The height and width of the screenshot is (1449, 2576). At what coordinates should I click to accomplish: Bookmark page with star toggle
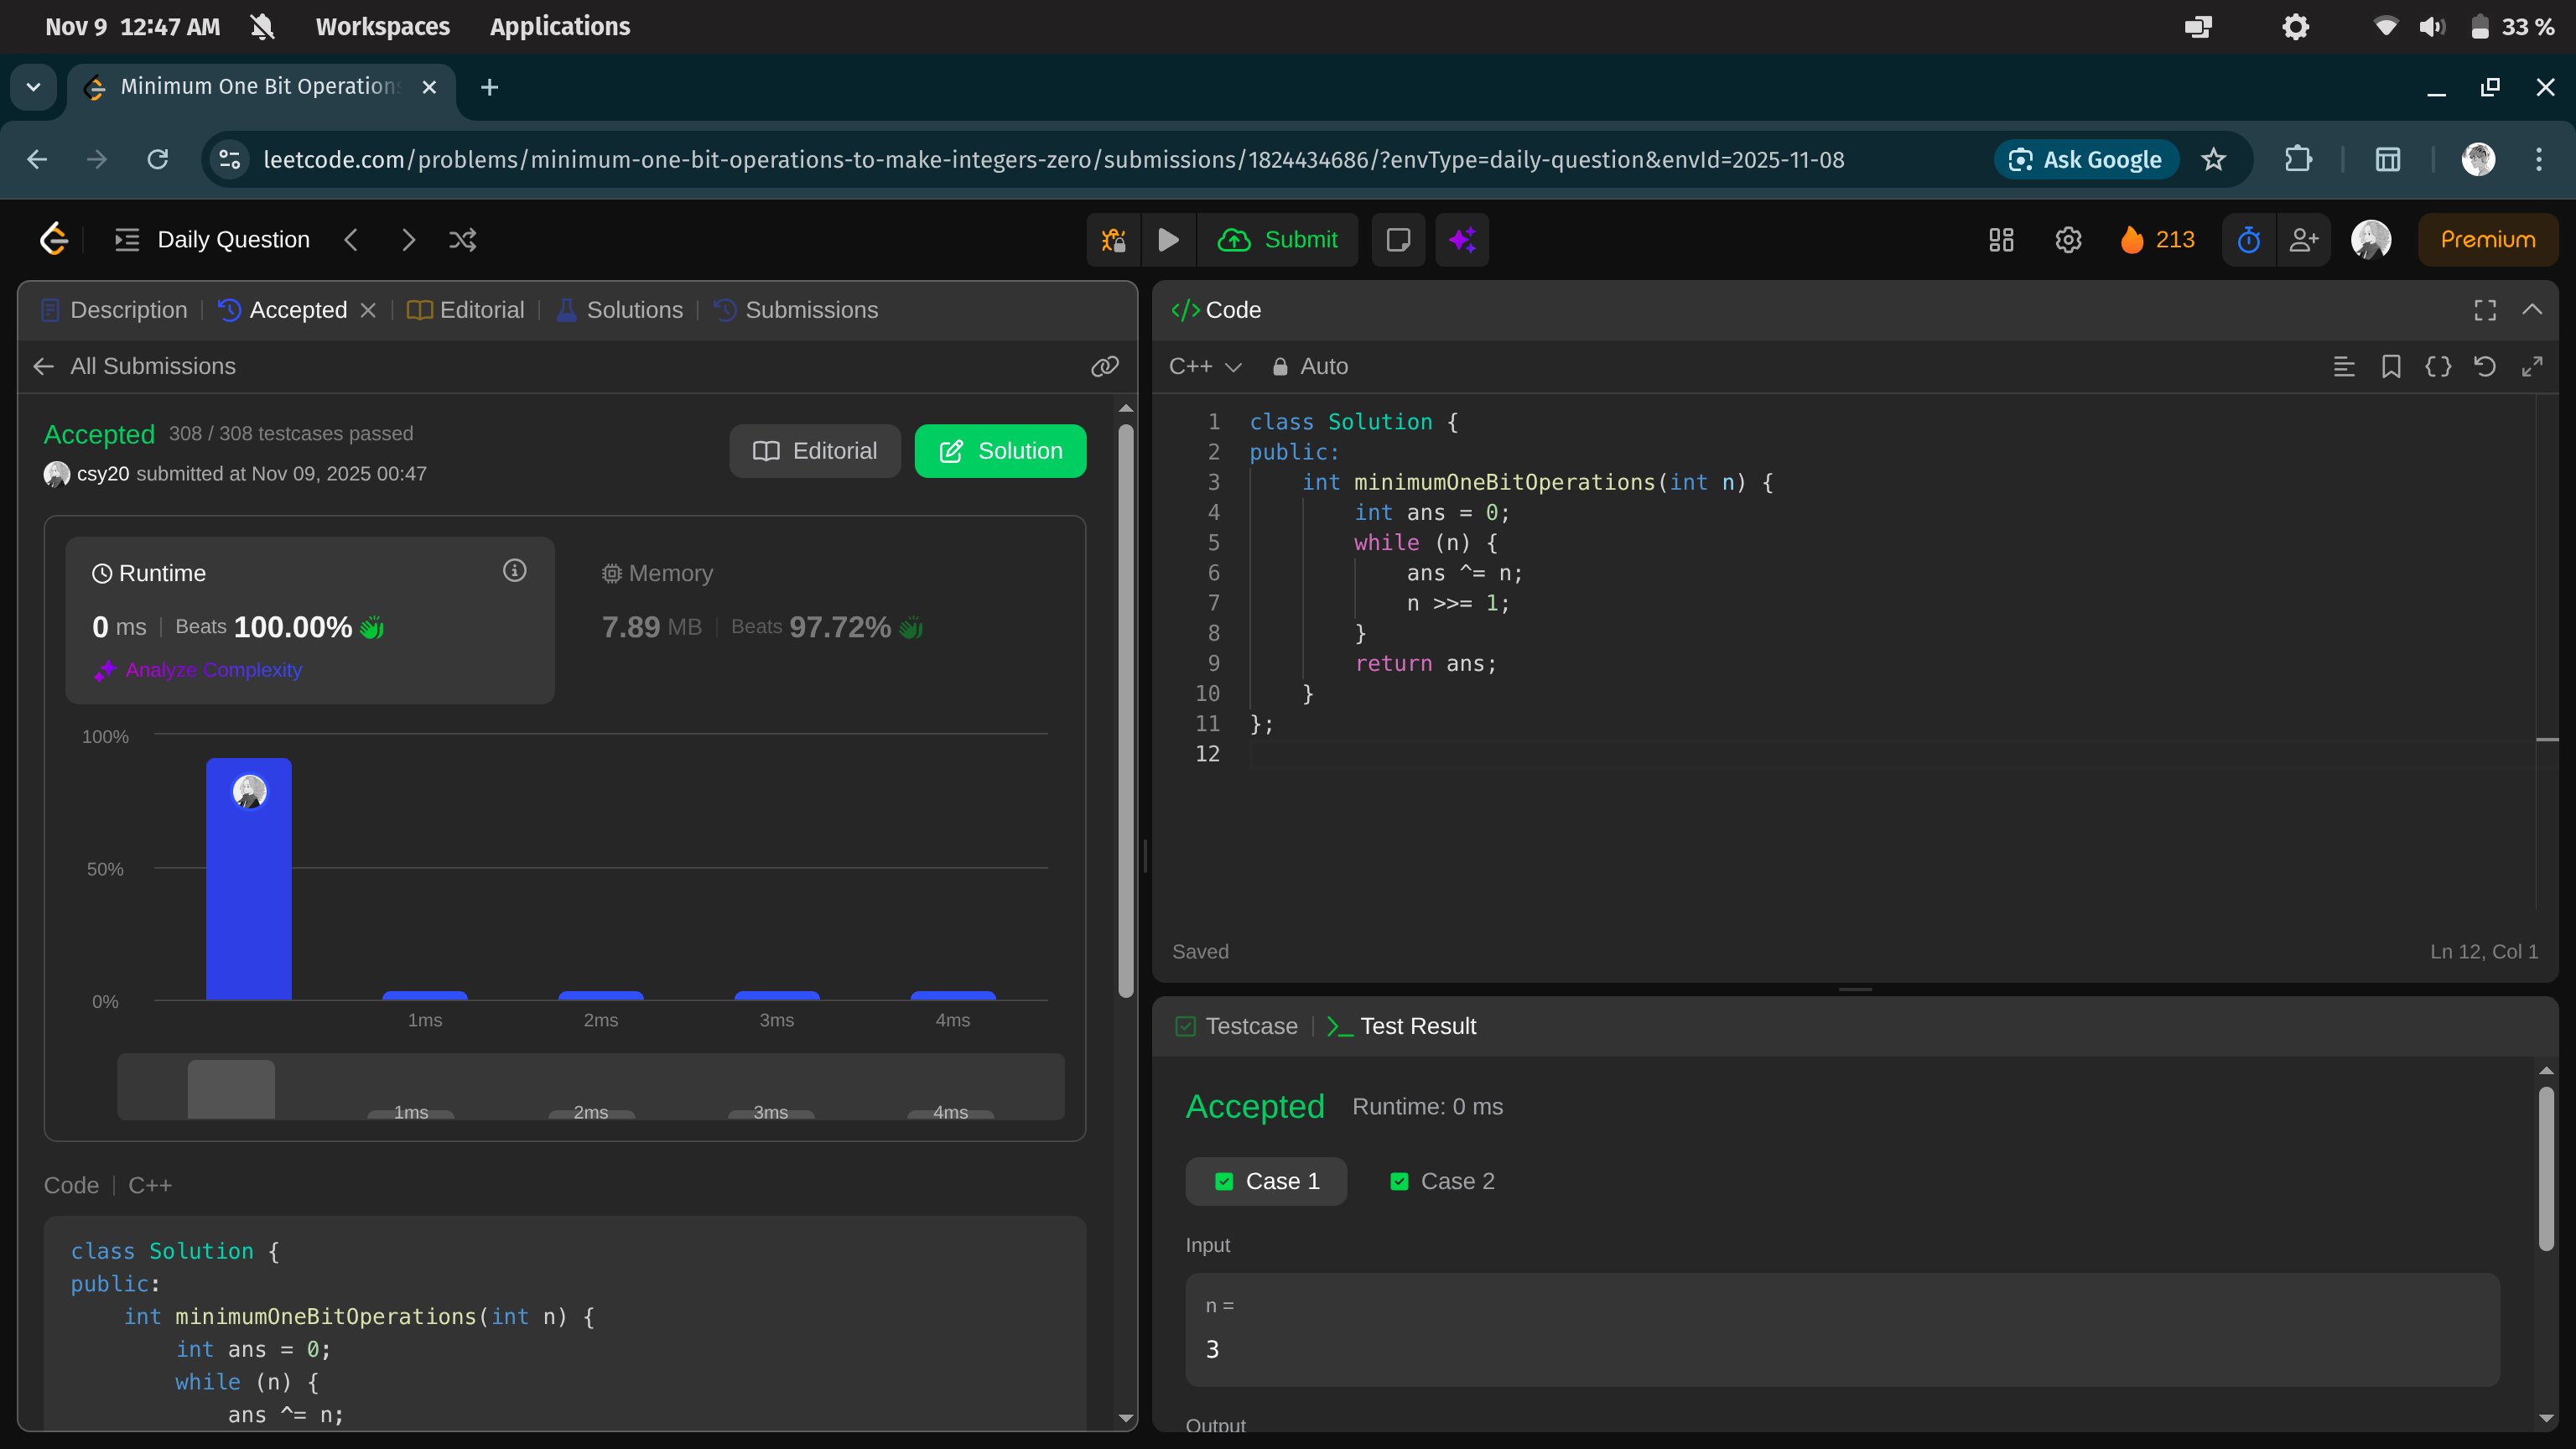(2214, 160)
